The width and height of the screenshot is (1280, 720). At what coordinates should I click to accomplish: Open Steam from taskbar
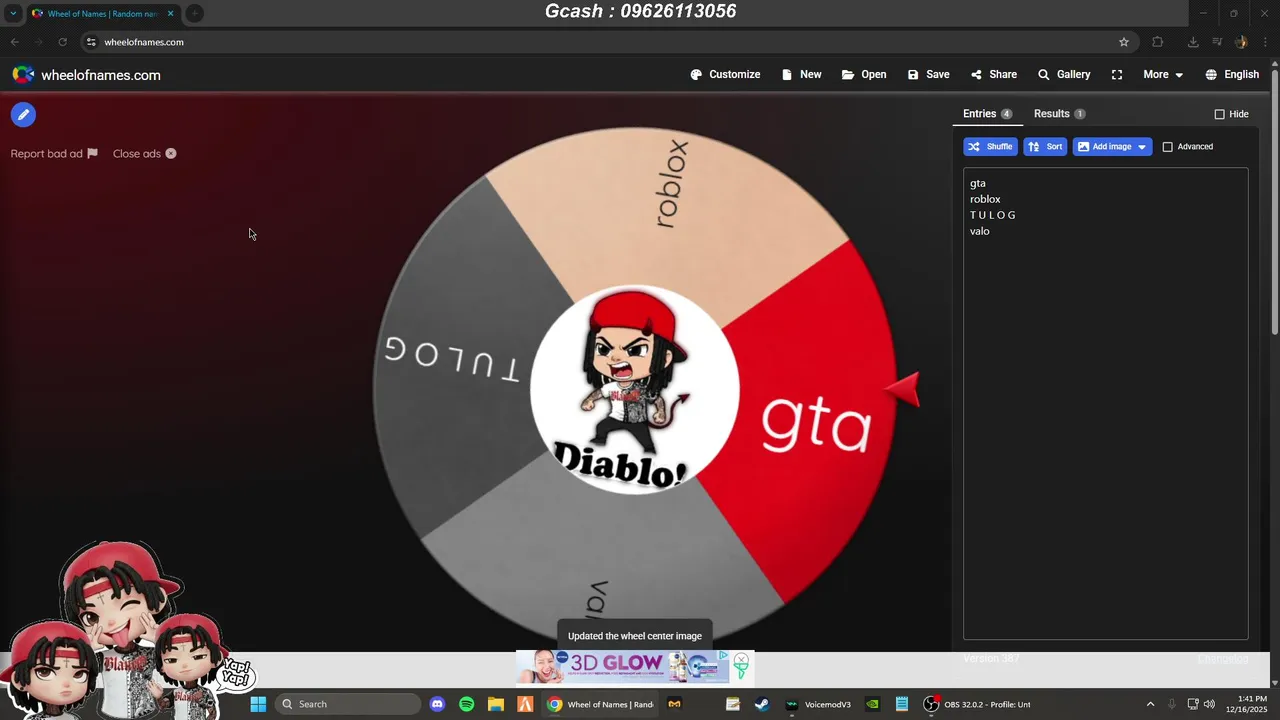point(762,704)
